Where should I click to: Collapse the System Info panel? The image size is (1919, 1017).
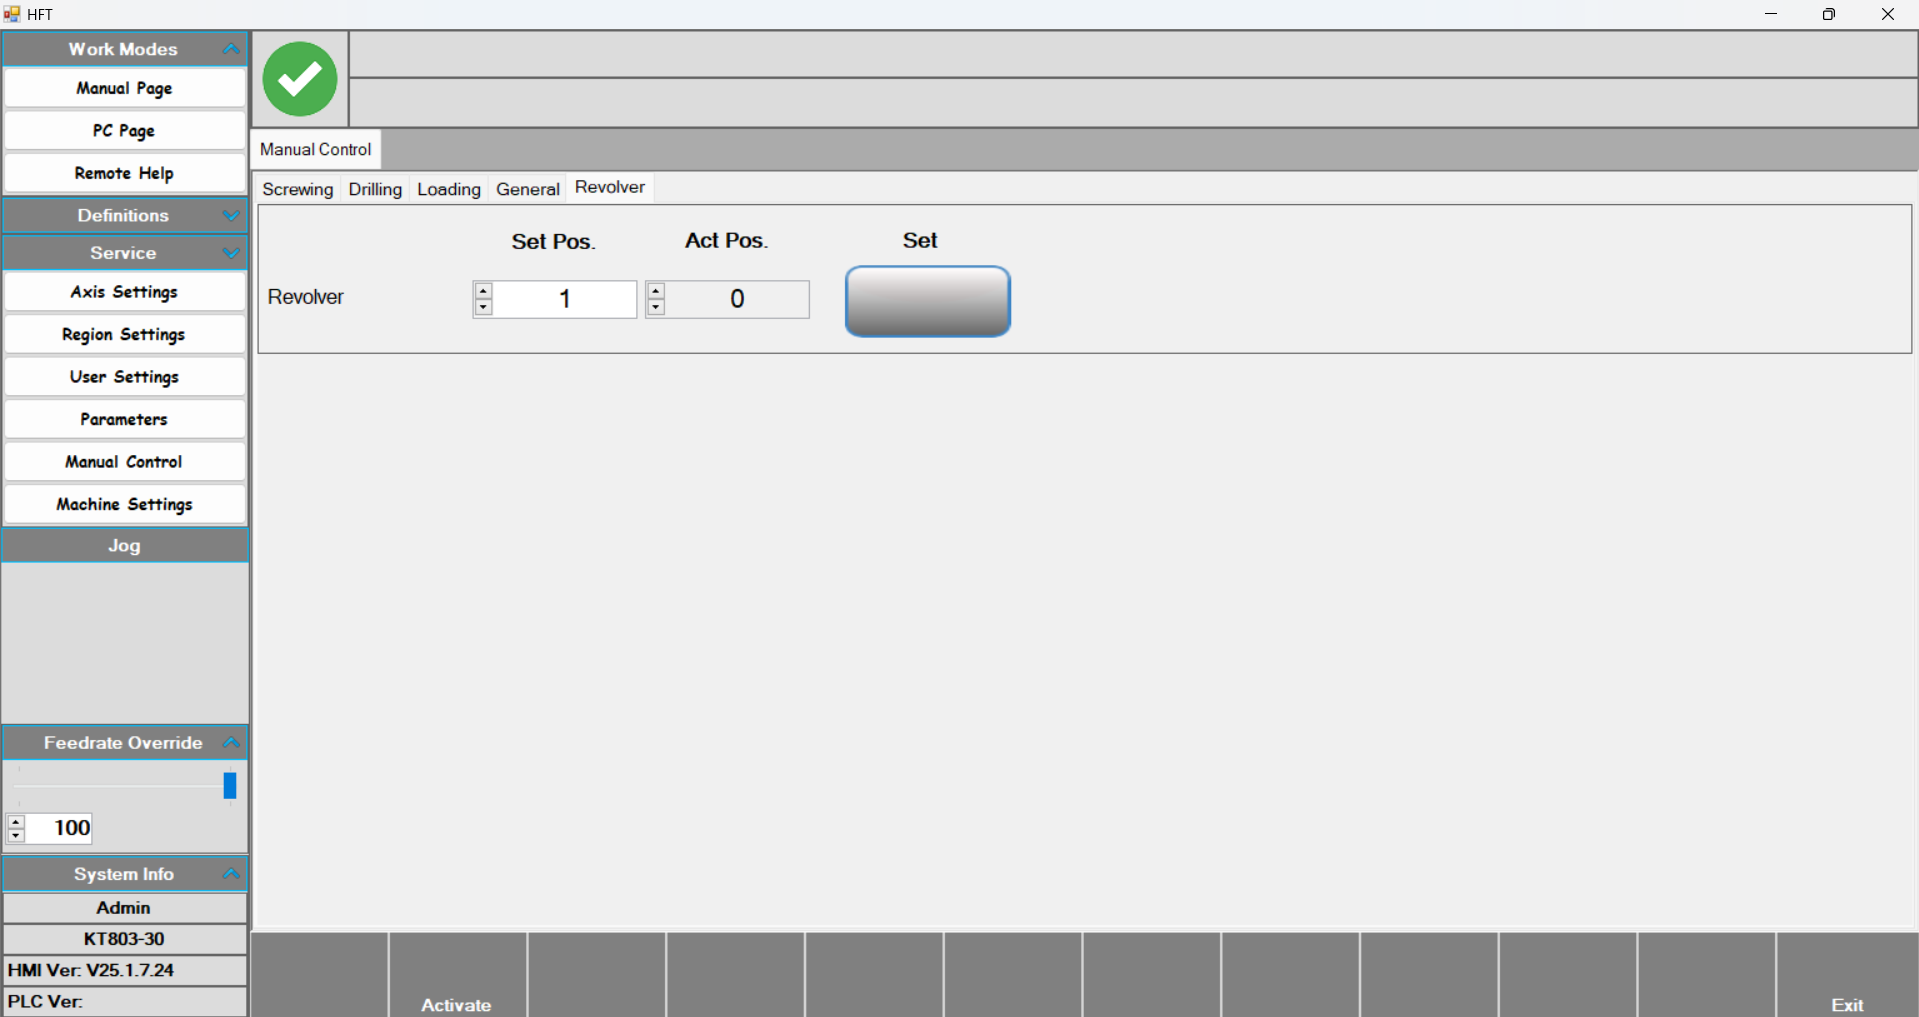[231, 873]
